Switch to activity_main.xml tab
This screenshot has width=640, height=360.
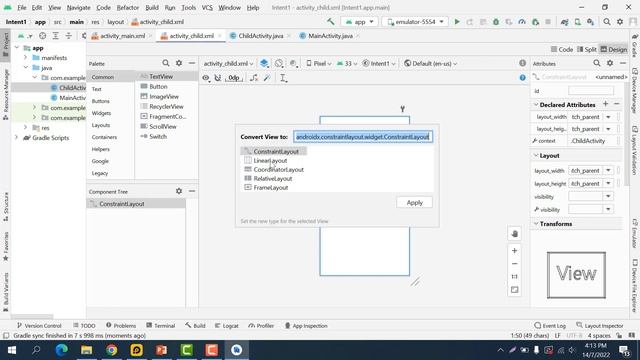[122, 36]
